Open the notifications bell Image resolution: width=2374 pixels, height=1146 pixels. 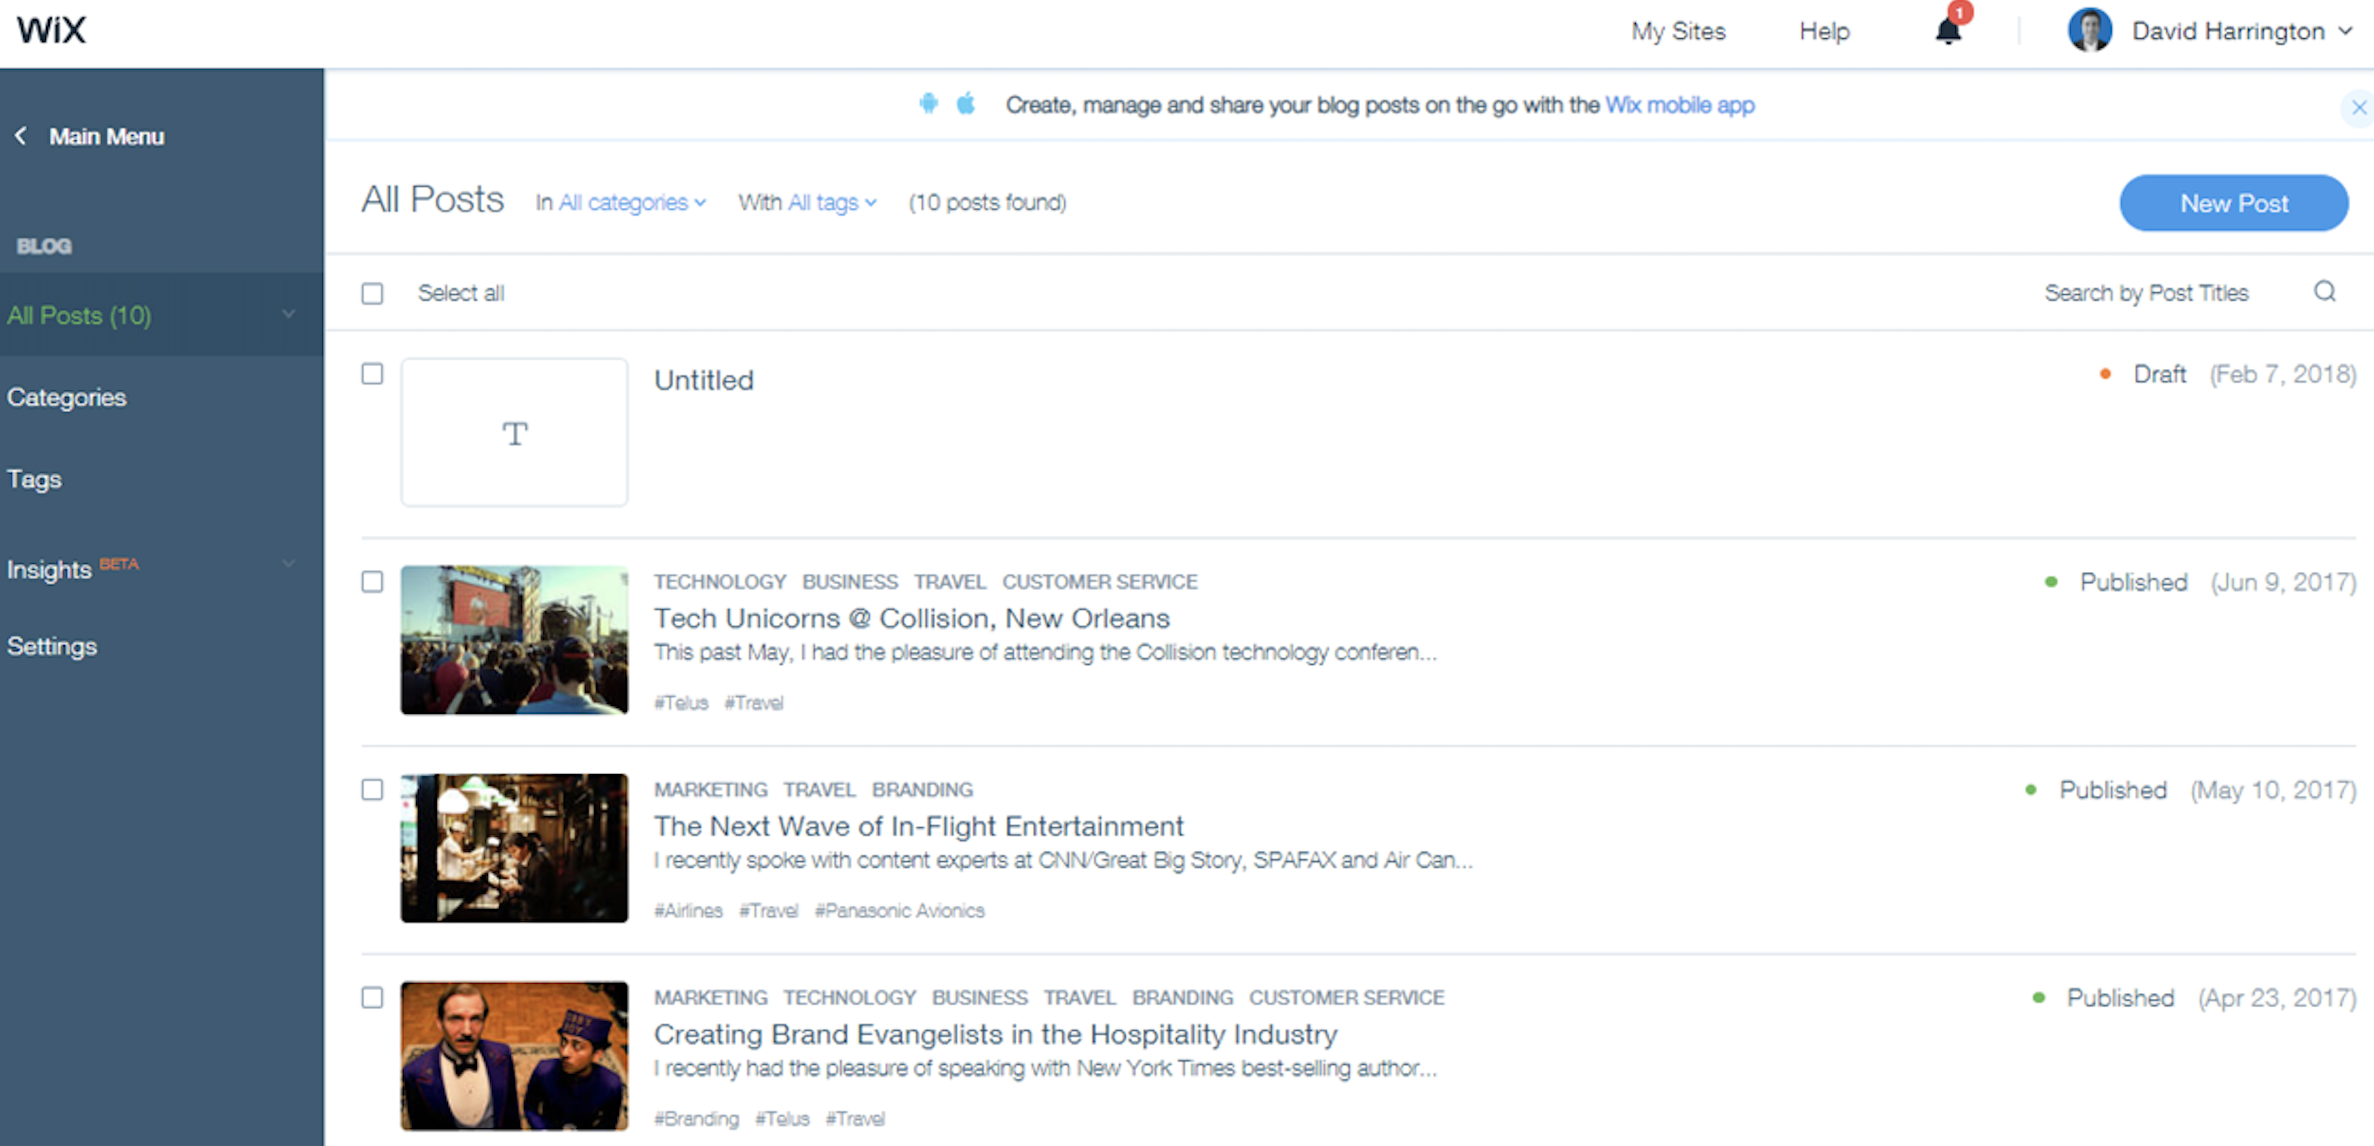[1948, 30]
